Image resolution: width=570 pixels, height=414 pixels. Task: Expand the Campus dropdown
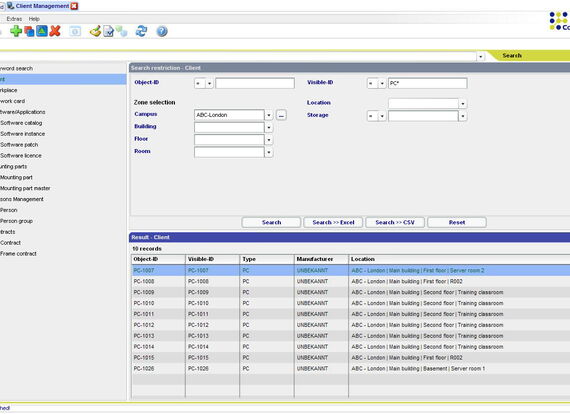pos(269,115)
